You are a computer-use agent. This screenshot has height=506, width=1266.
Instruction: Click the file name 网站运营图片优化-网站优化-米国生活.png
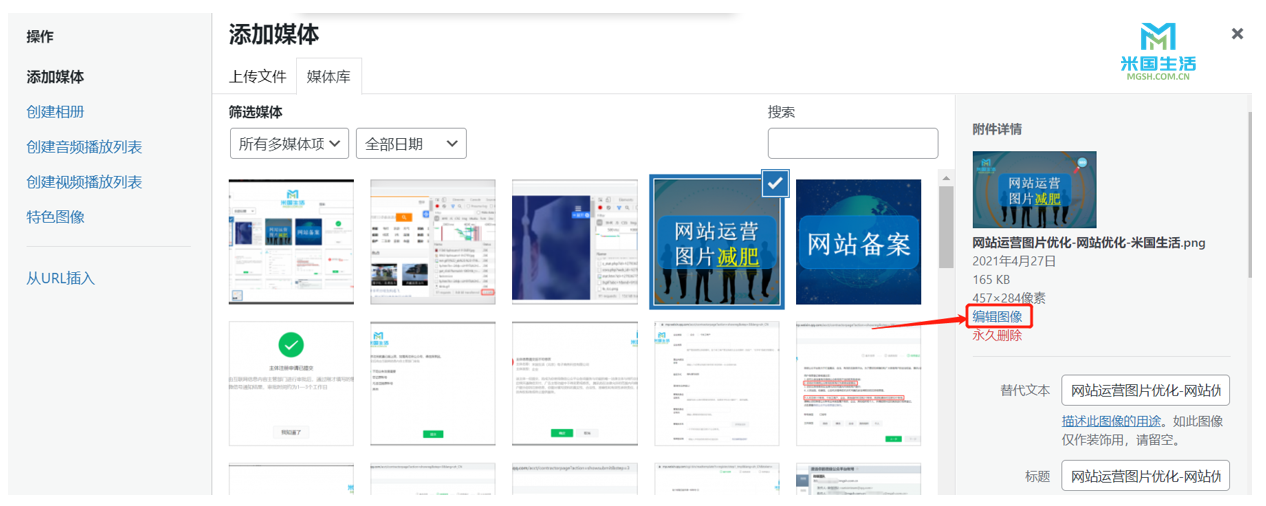click(x=1090, y=243)
